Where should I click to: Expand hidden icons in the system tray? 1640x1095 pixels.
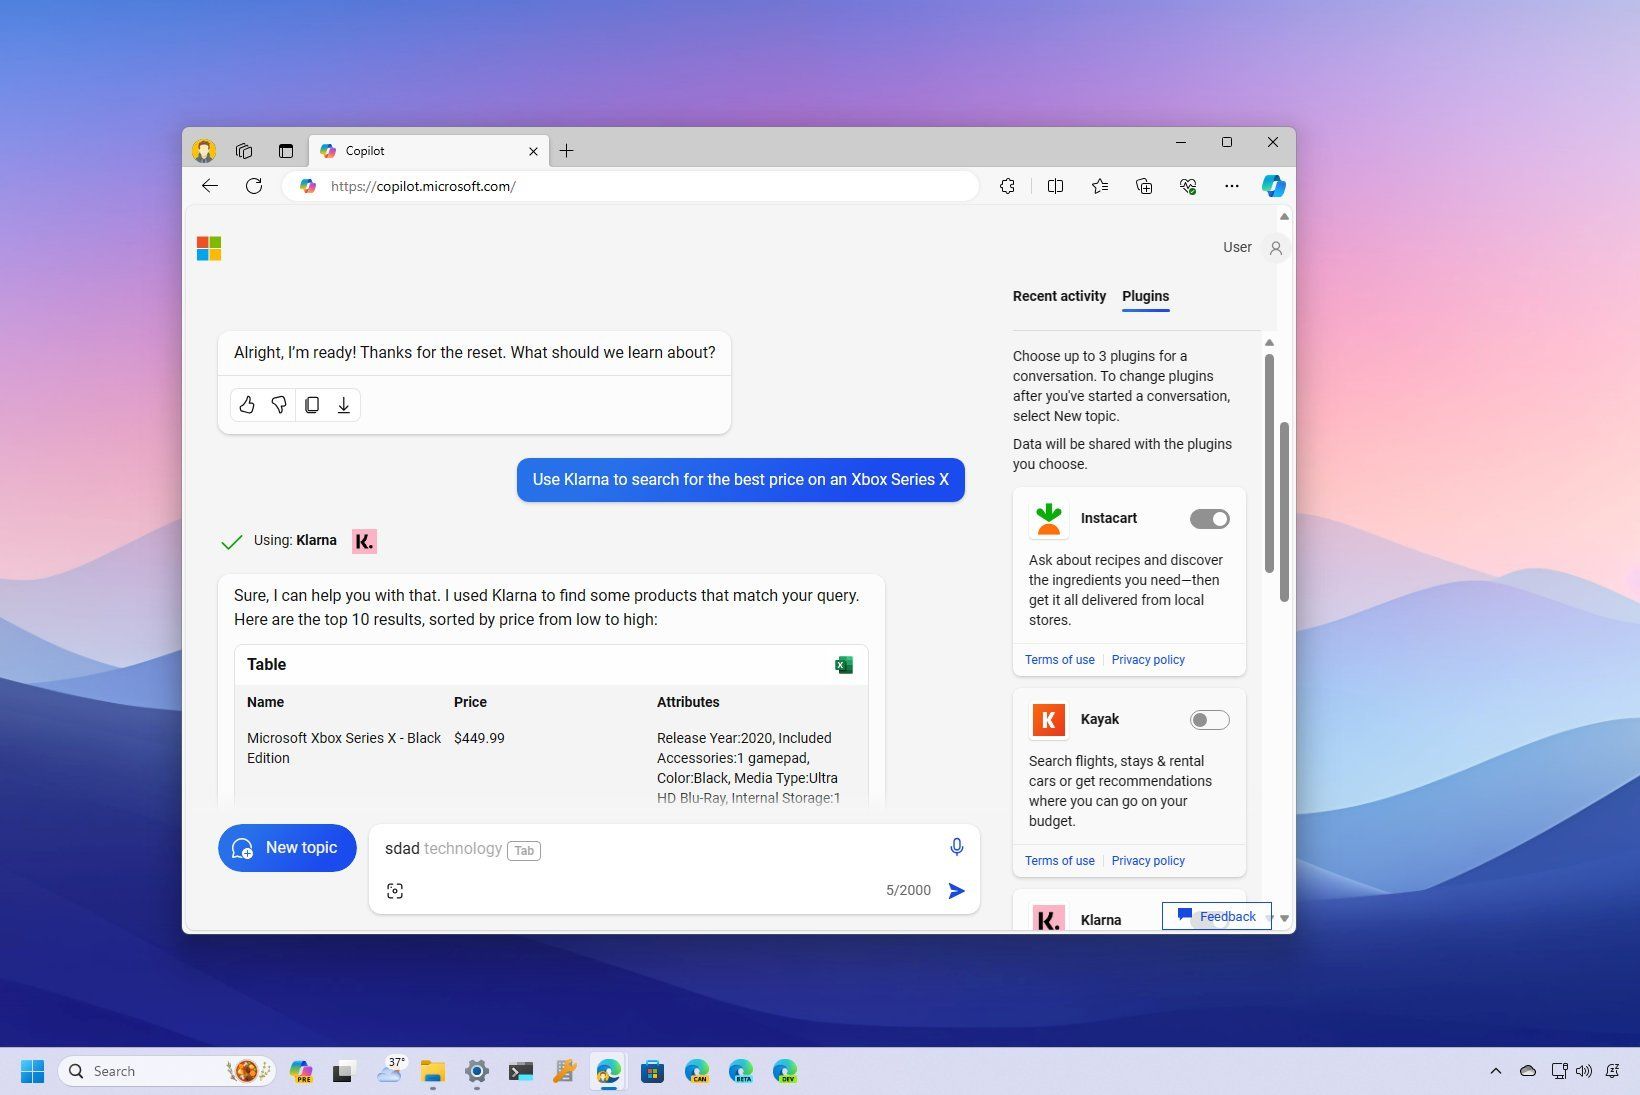pyautogui.click(x=1496, y=1070)
